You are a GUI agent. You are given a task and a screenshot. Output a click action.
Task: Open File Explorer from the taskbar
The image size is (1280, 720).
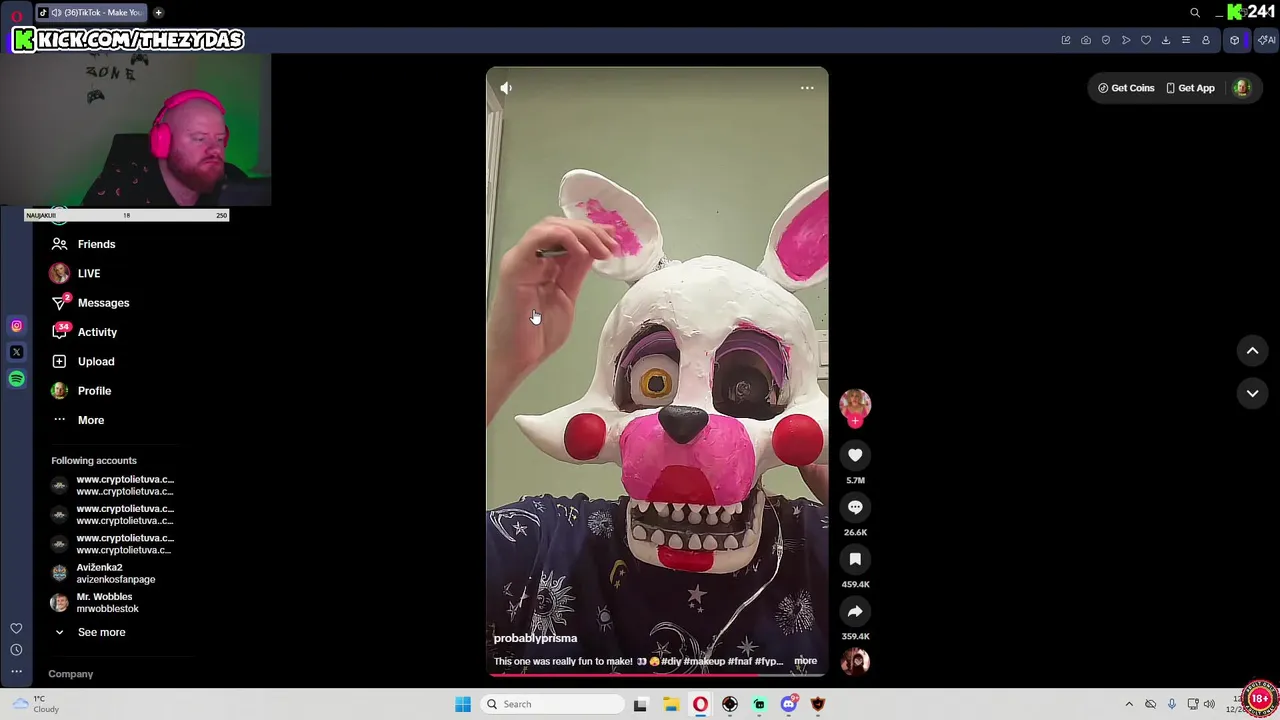(x=670, y=704)
